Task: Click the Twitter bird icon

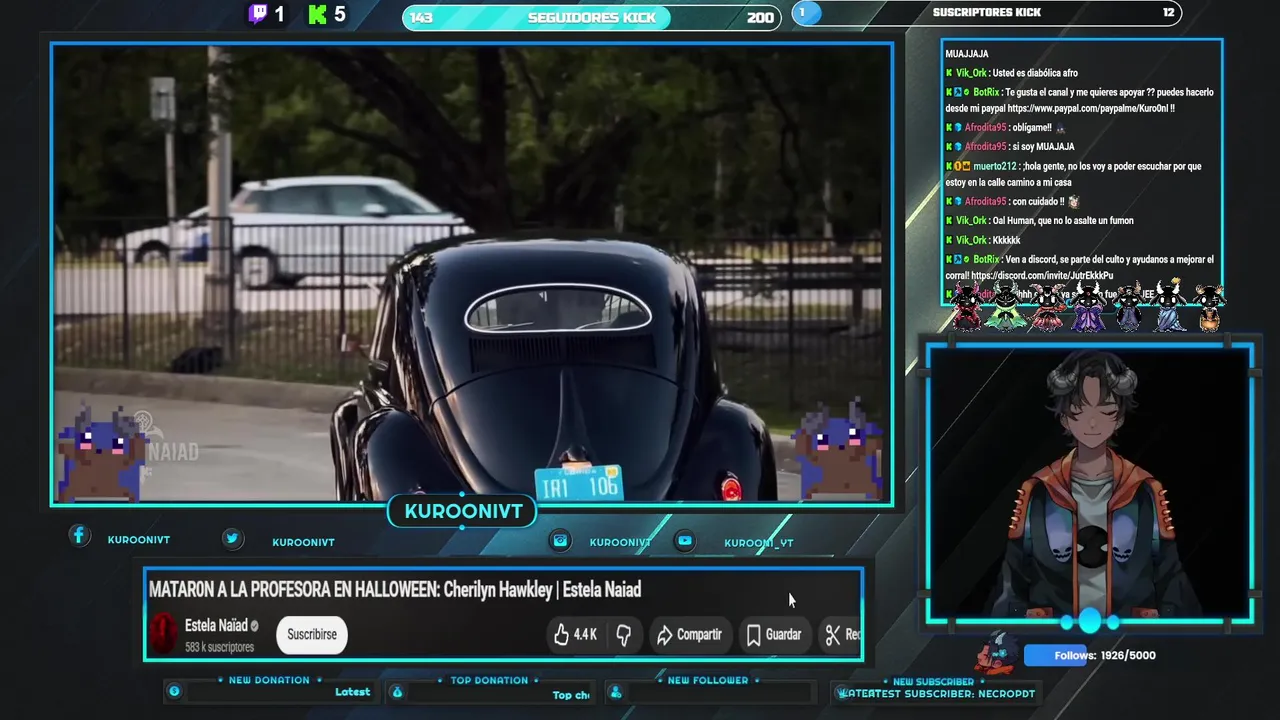Action: click(x=232, y=538)
